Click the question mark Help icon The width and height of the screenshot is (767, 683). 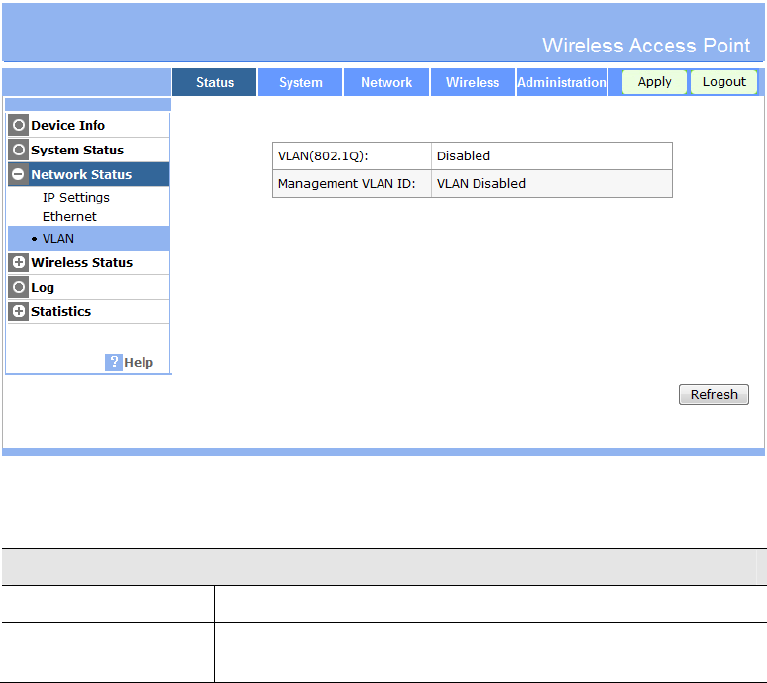pos(113,363)
